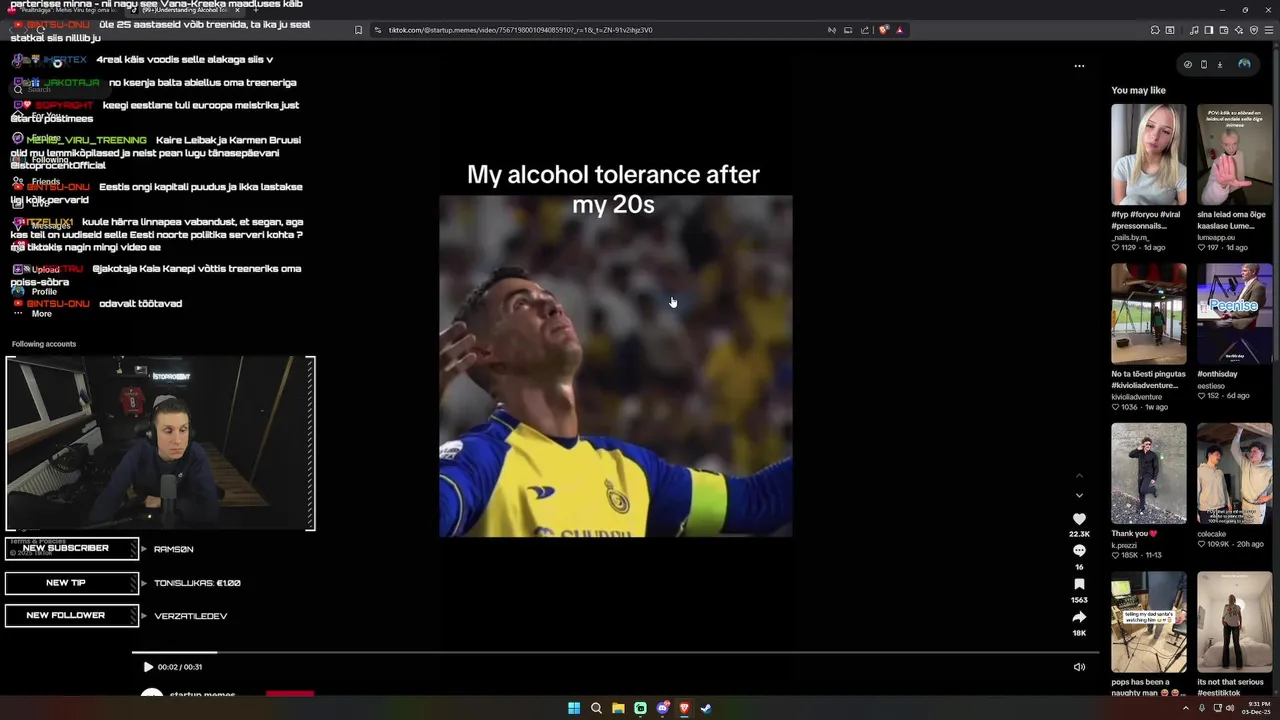Click the You may like heading
The image size is (1280, 720).
point(1138,90)
